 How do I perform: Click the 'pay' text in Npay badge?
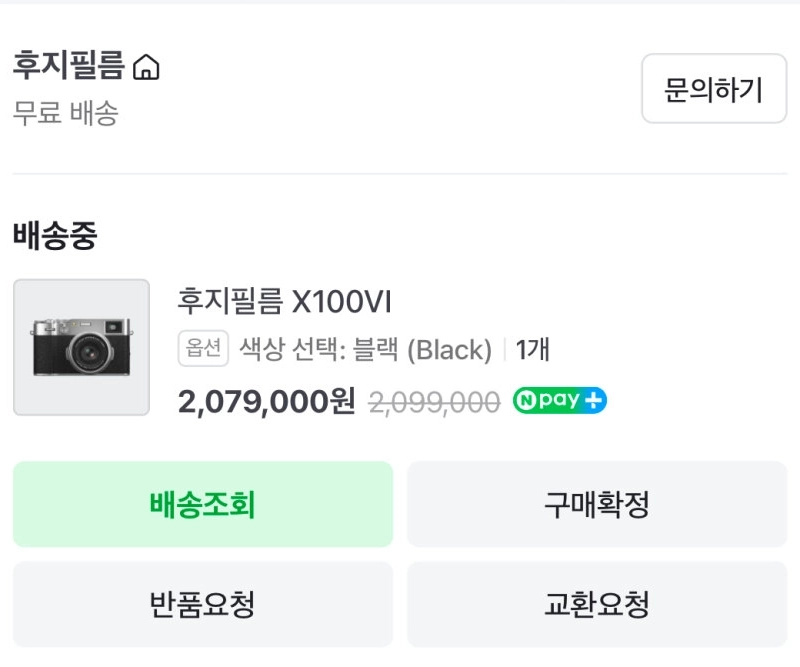point(560,401)
